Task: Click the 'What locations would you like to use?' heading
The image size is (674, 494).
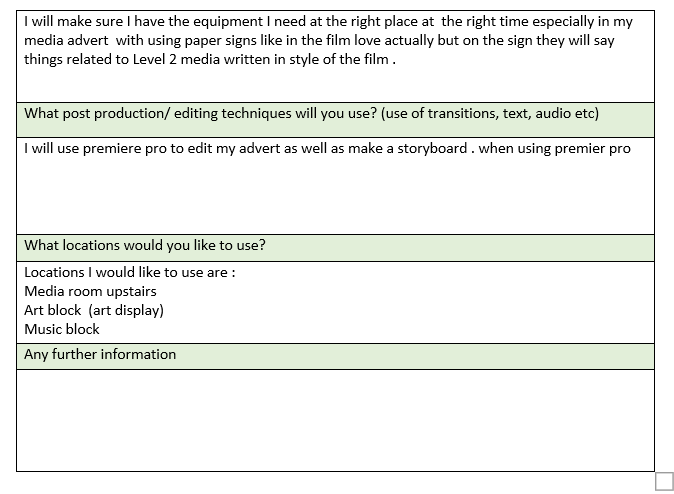Action: 145,245
